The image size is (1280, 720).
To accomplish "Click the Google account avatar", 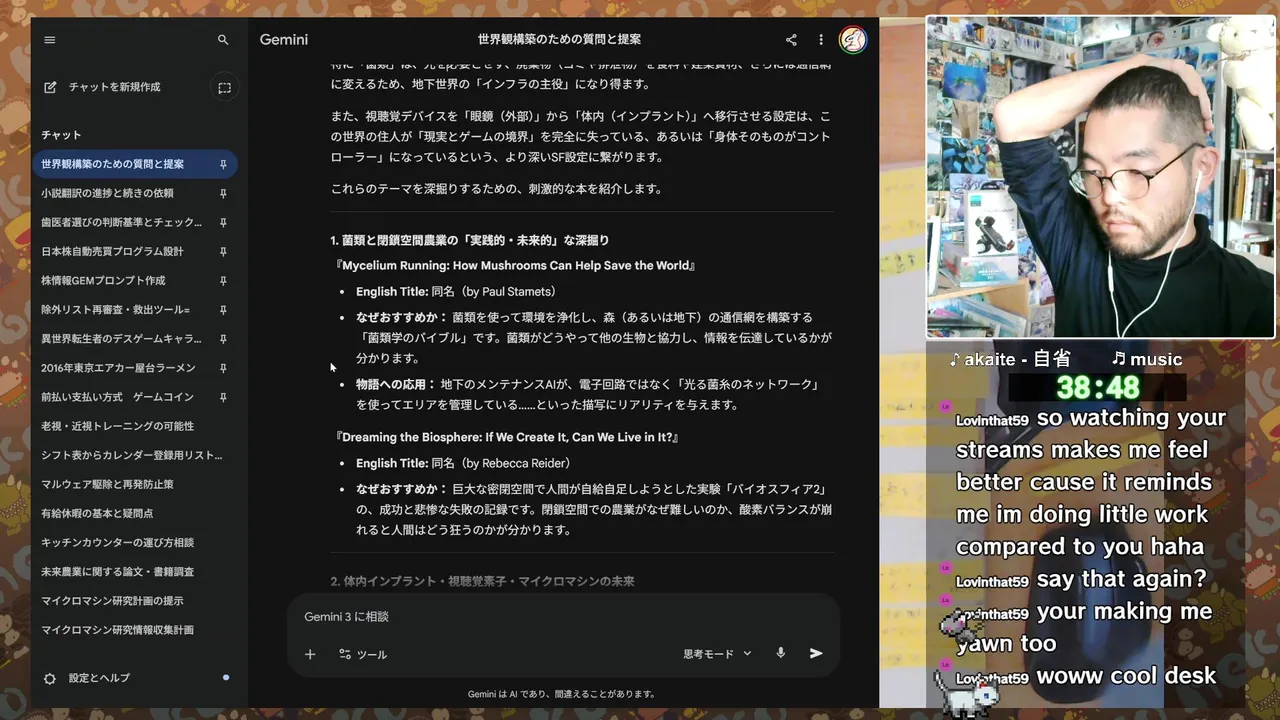I will pyautogui.click(x=853, y=40).
